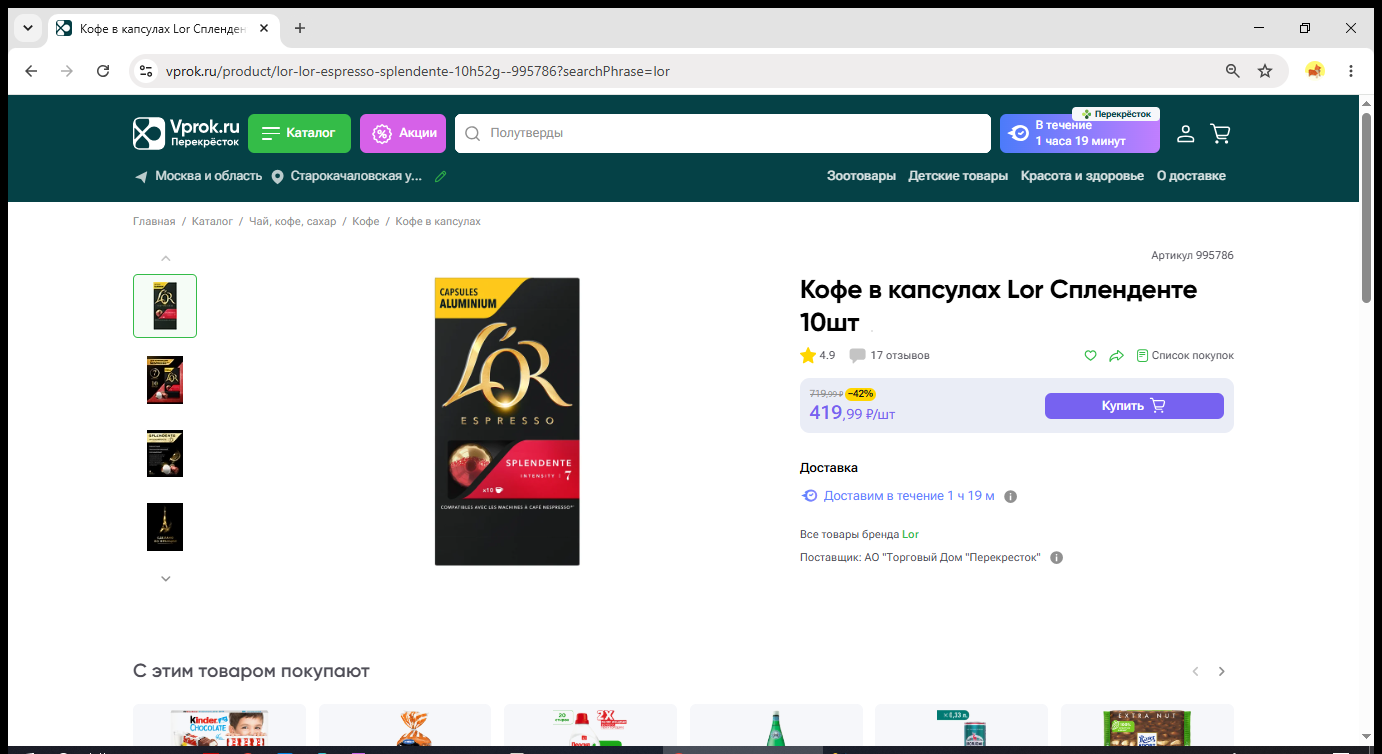Open the Зоотовары section
Viewport: 1382px width, 754px height.
[861, 176]
